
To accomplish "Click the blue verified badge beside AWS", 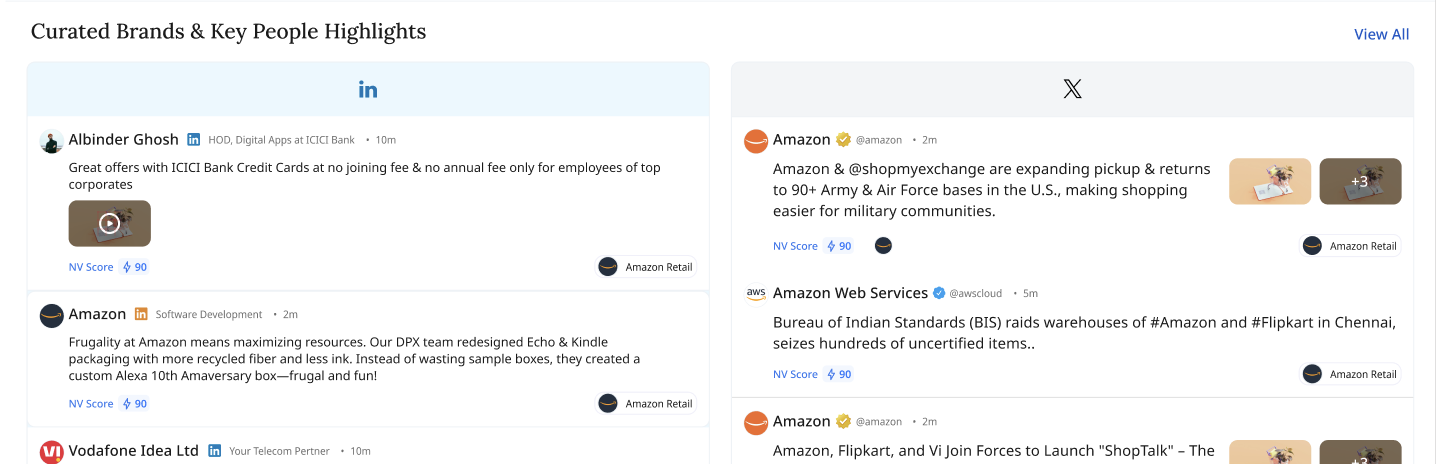I will click(939, 293).
